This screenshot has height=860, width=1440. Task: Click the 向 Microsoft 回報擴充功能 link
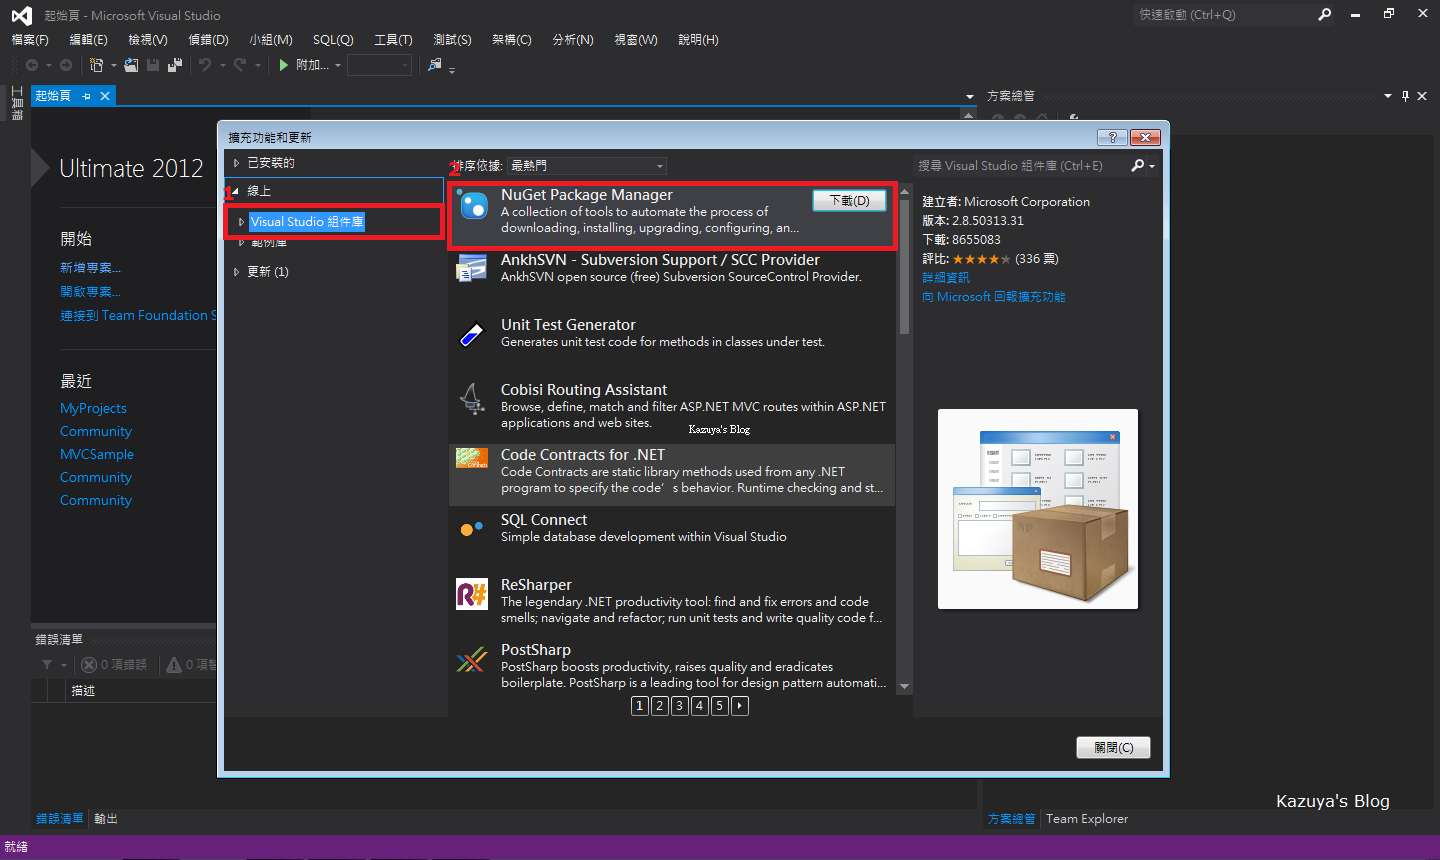994,297
